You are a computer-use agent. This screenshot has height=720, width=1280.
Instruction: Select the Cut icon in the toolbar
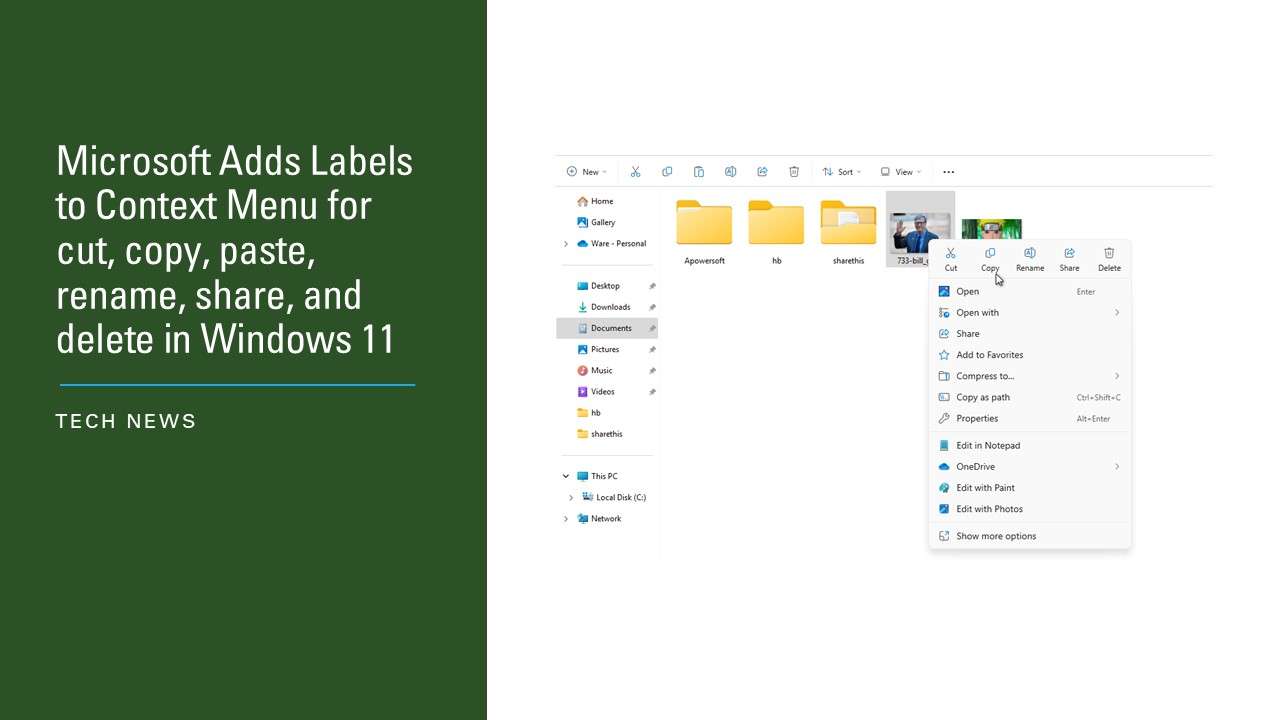635,171
